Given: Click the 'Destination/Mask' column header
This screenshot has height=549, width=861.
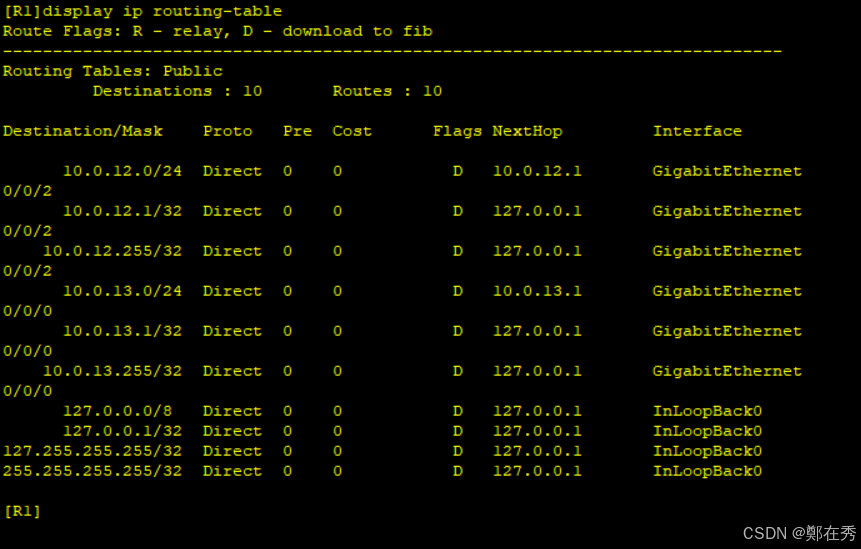Looking at the screenshot, I should pyautogui.click(x=83, y=131).
